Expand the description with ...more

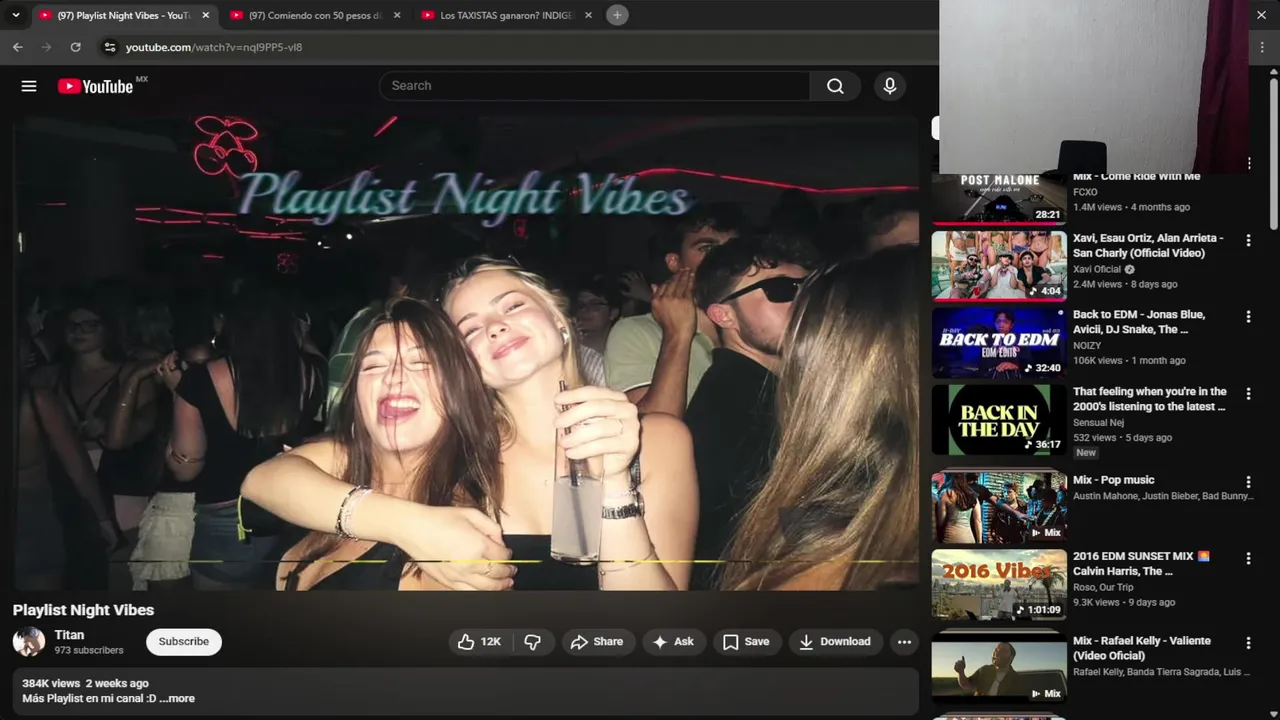pyautogui.click(x=177, y=699)
